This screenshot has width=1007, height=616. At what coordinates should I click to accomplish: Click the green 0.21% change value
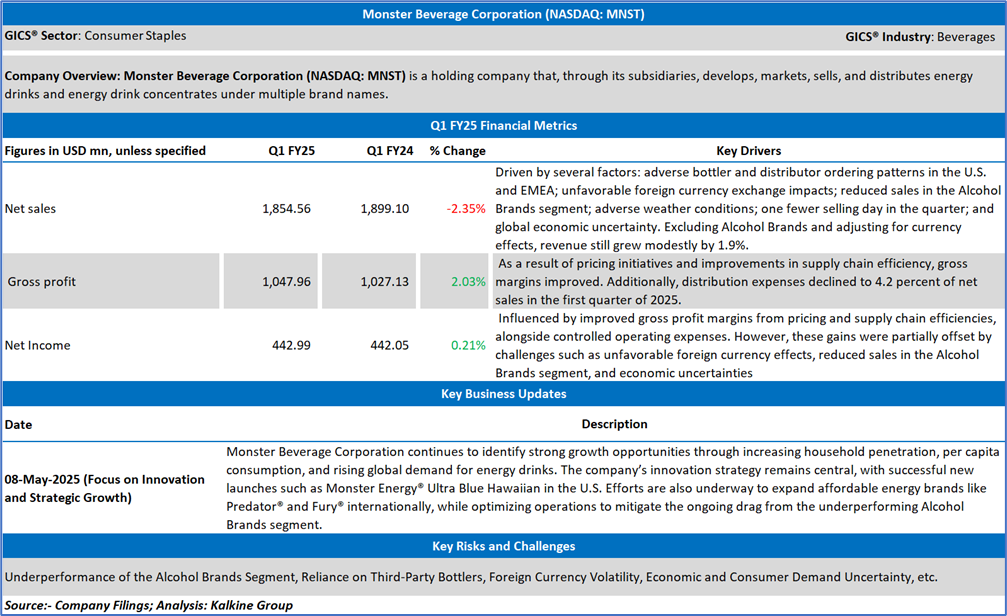(x=468, y=346)
